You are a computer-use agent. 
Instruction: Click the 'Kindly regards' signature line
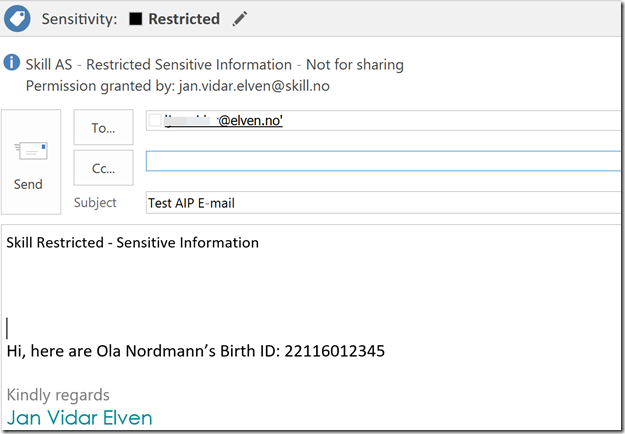(x=58, y=394)
